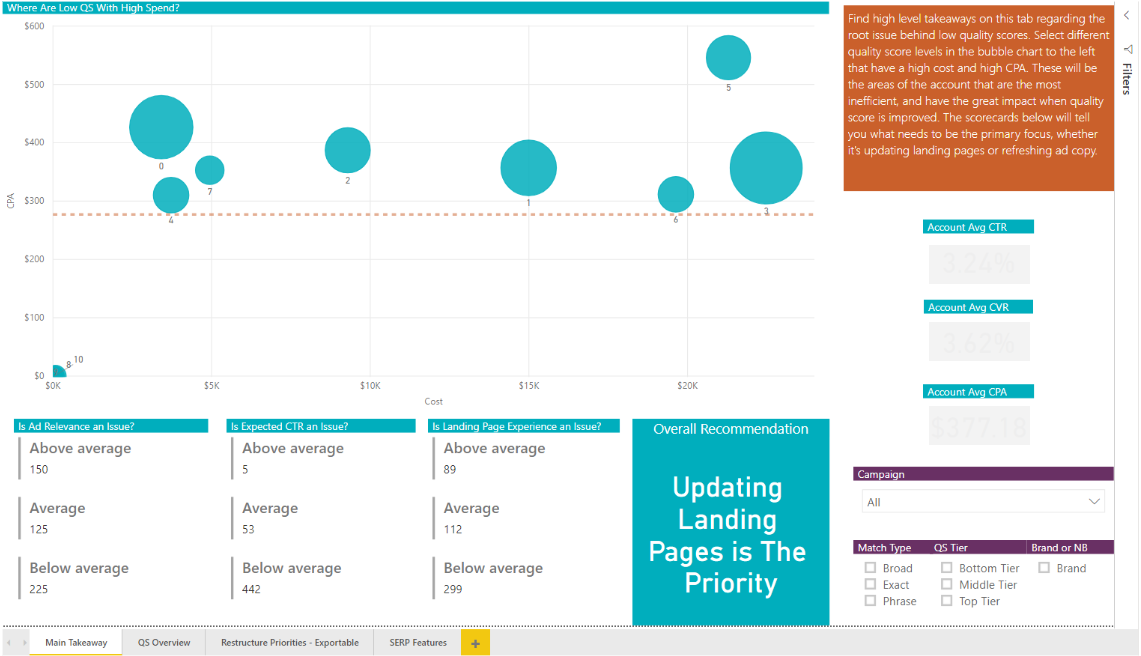Enable the Broad match type checkbox
Screen dimensions: 1141x656
(871, 568)
